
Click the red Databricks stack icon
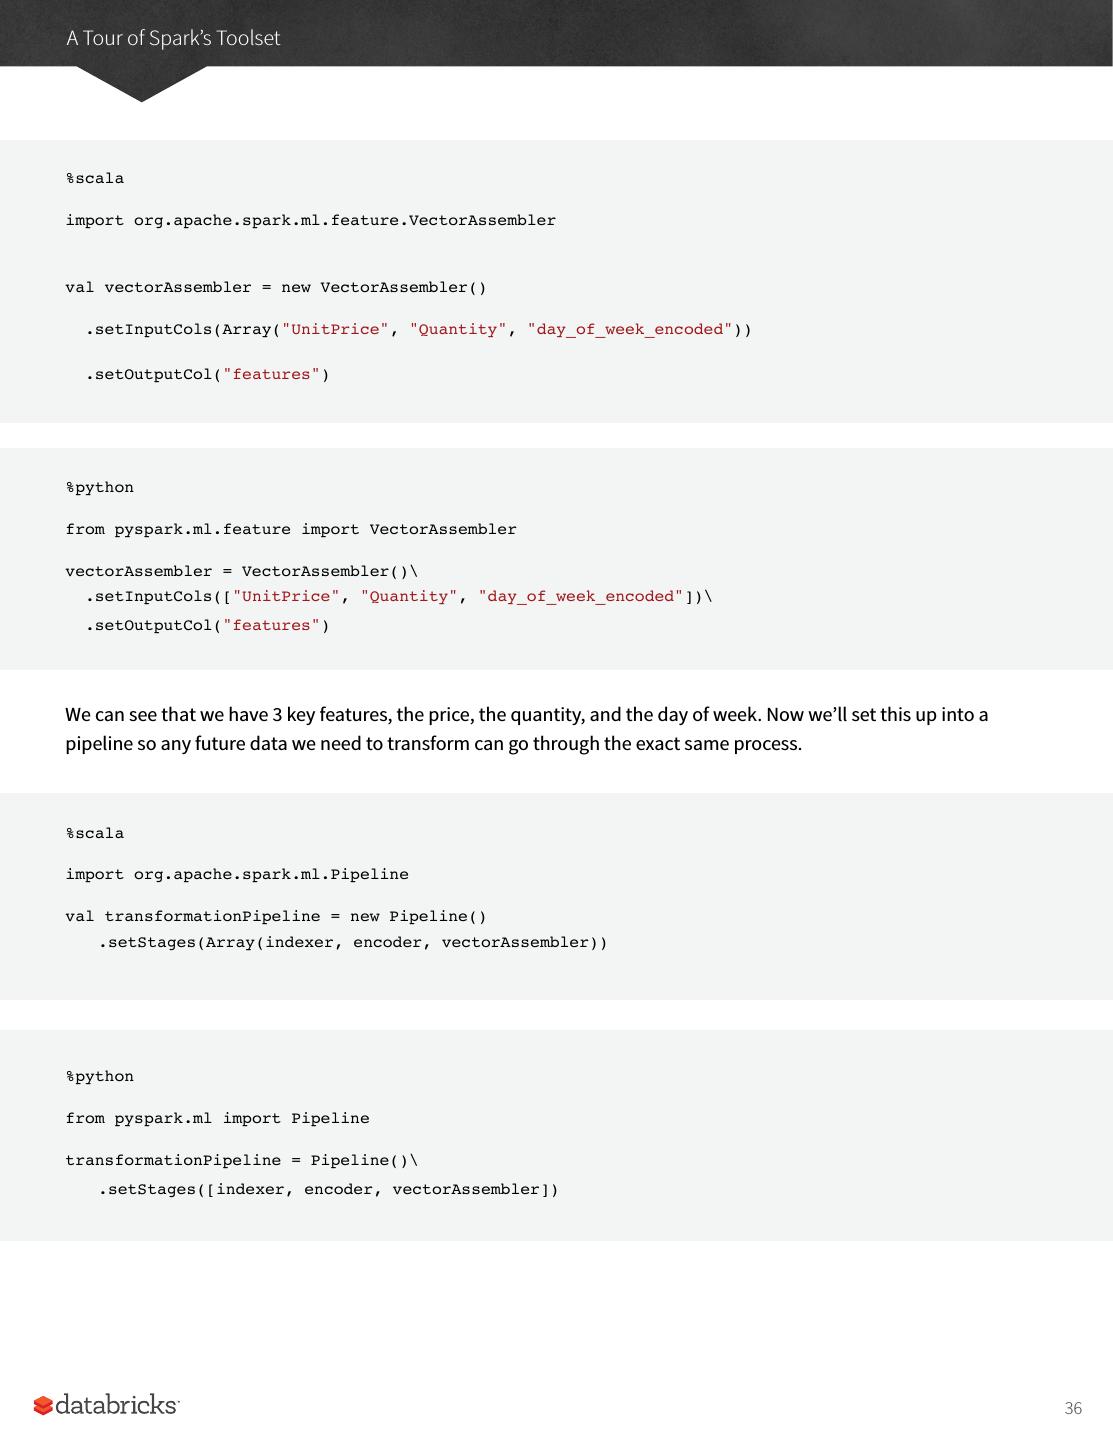(x=43, y=1406)
